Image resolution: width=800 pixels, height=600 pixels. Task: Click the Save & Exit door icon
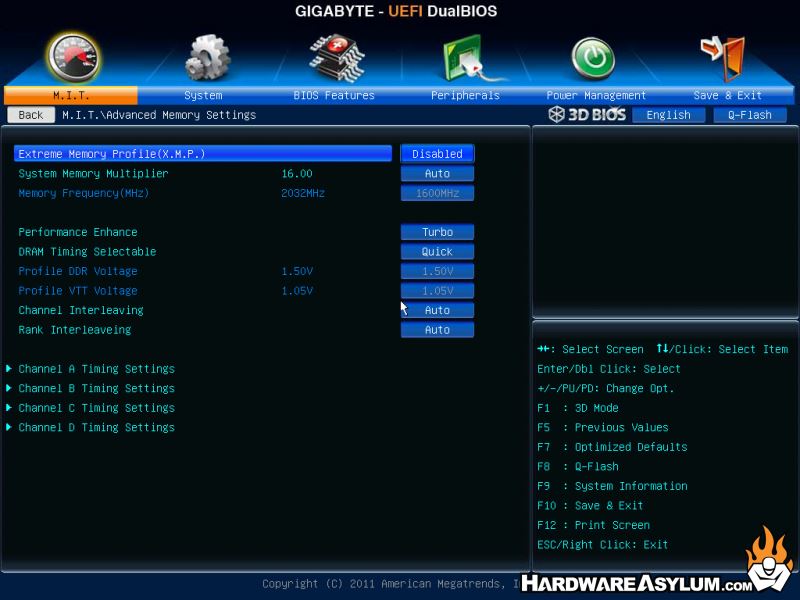pos(723,58)
